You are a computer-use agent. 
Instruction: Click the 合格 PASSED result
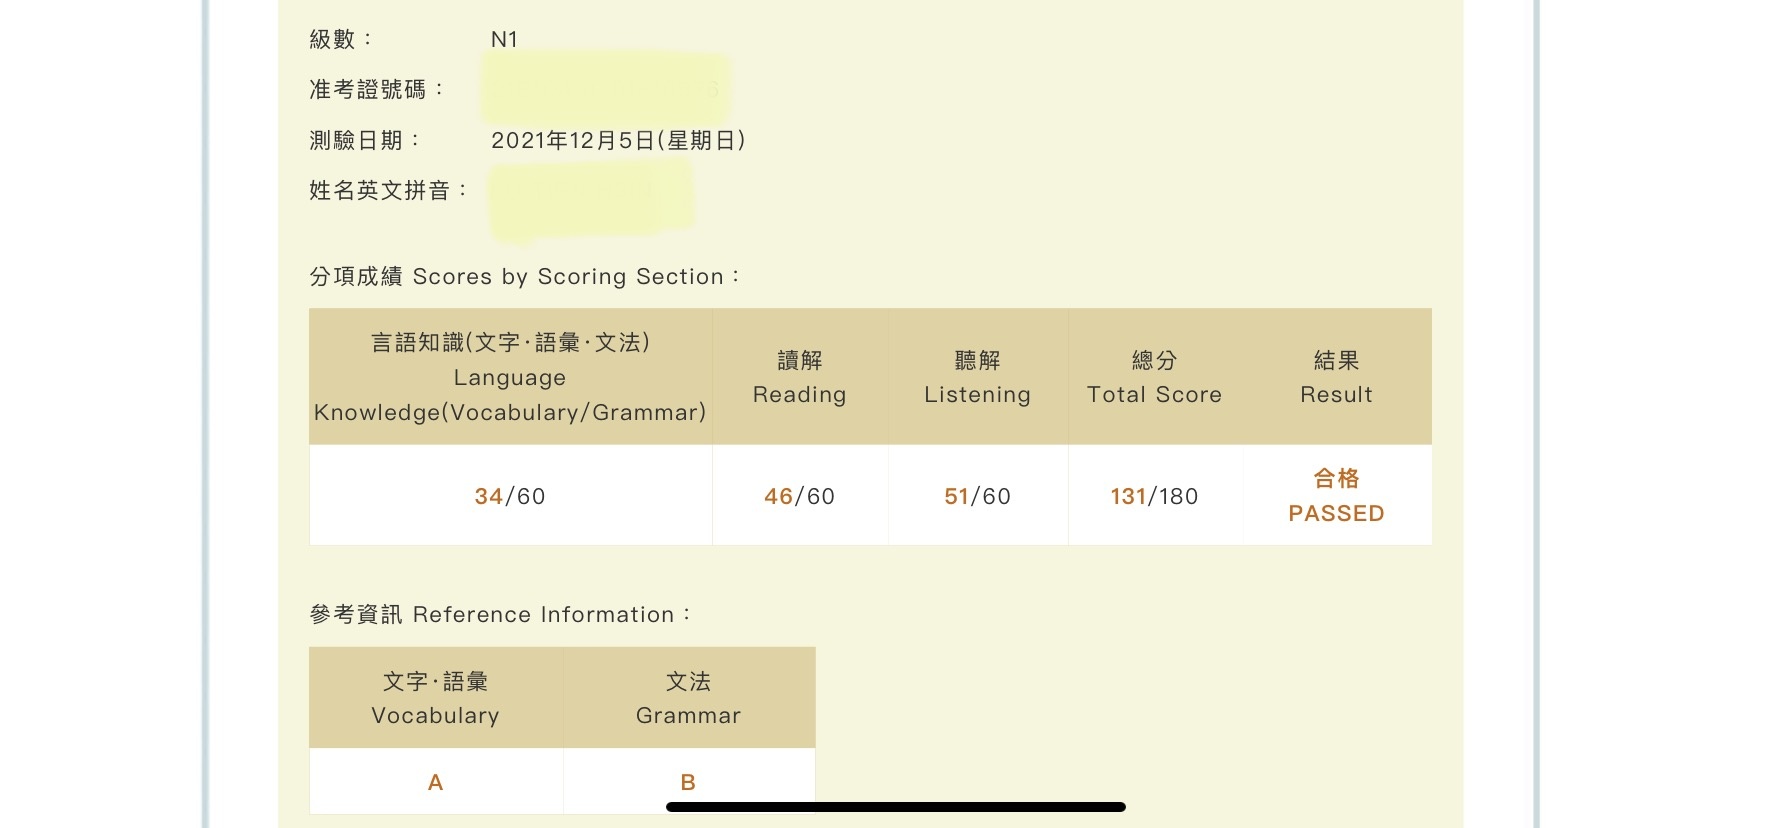1337,496
